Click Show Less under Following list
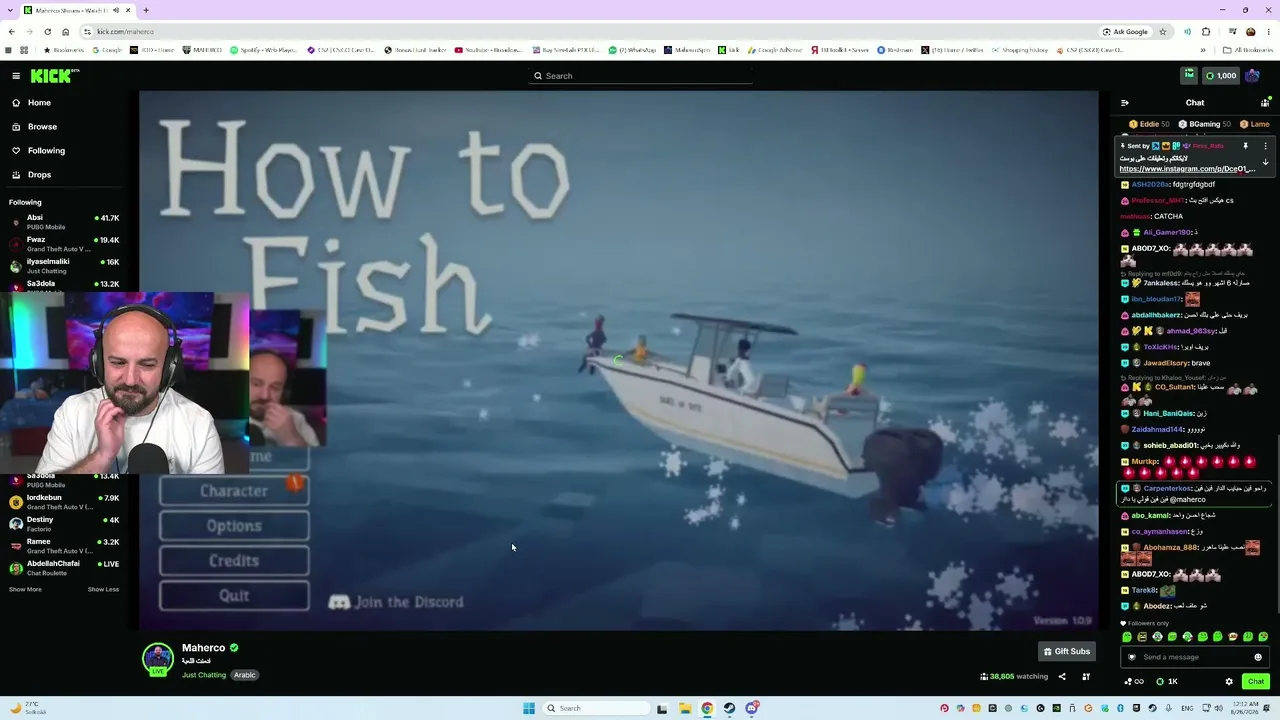 tap(103, 589)
